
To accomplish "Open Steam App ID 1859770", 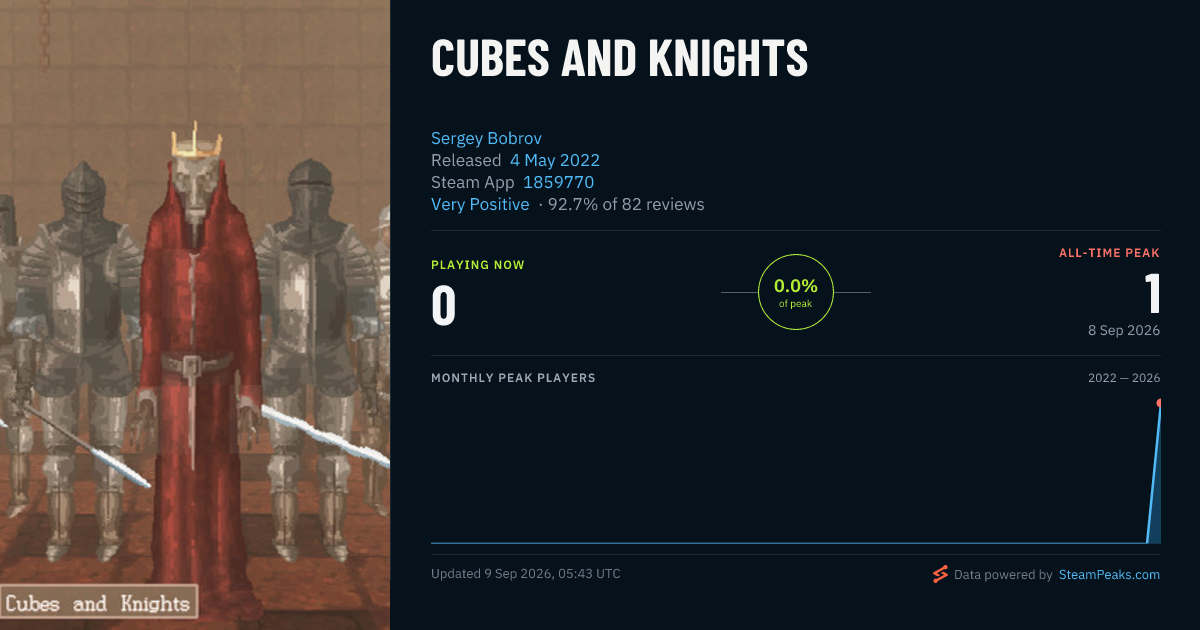I will click(x=558, y=182).
